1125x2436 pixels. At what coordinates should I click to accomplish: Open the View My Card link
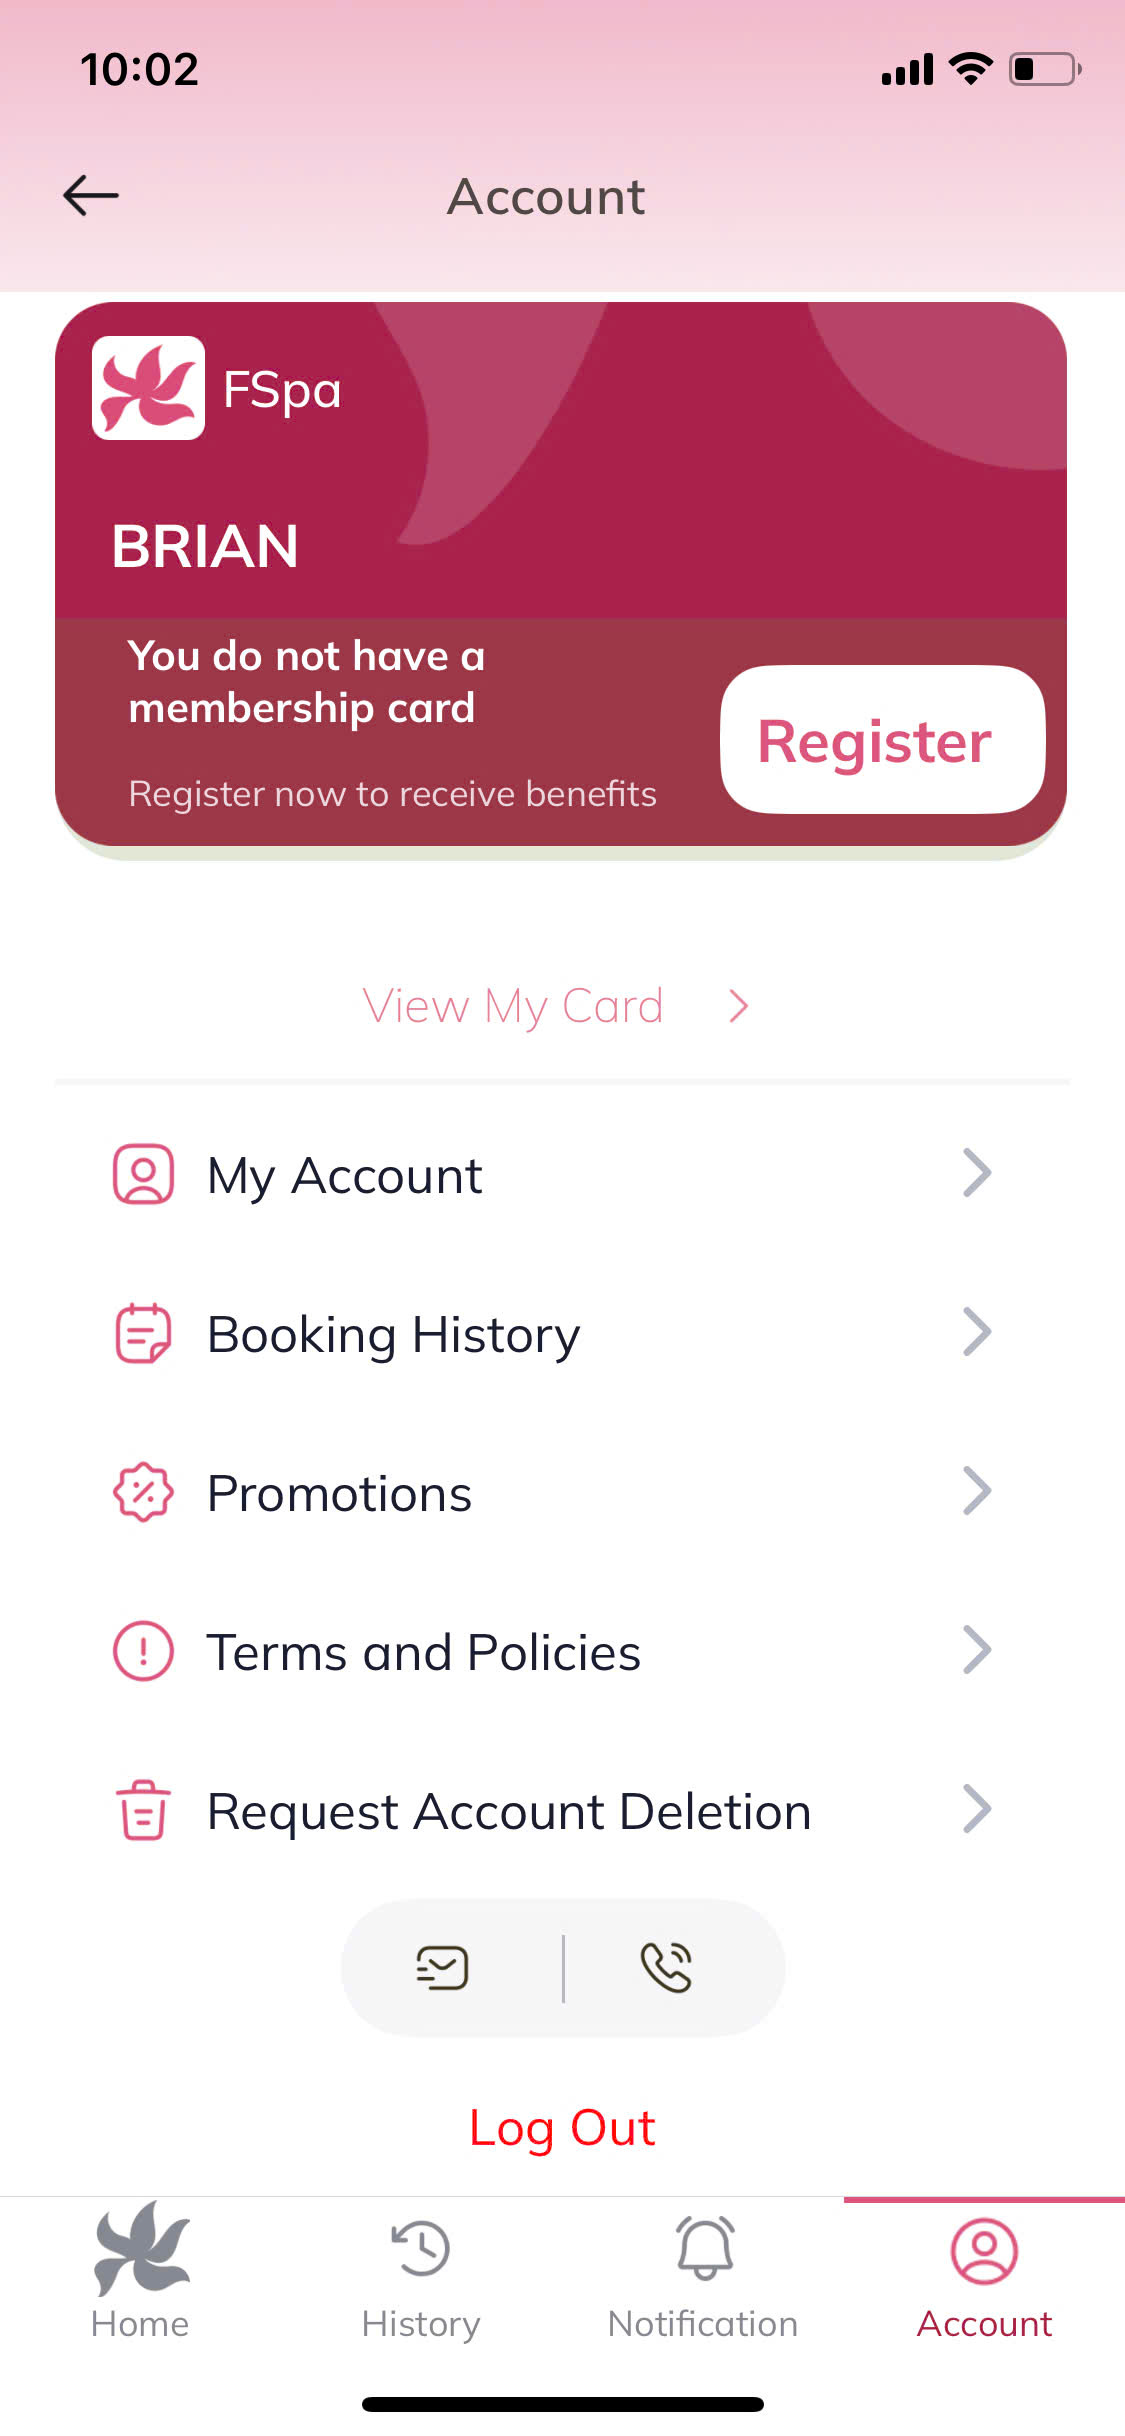click(x=556, y=1006)
